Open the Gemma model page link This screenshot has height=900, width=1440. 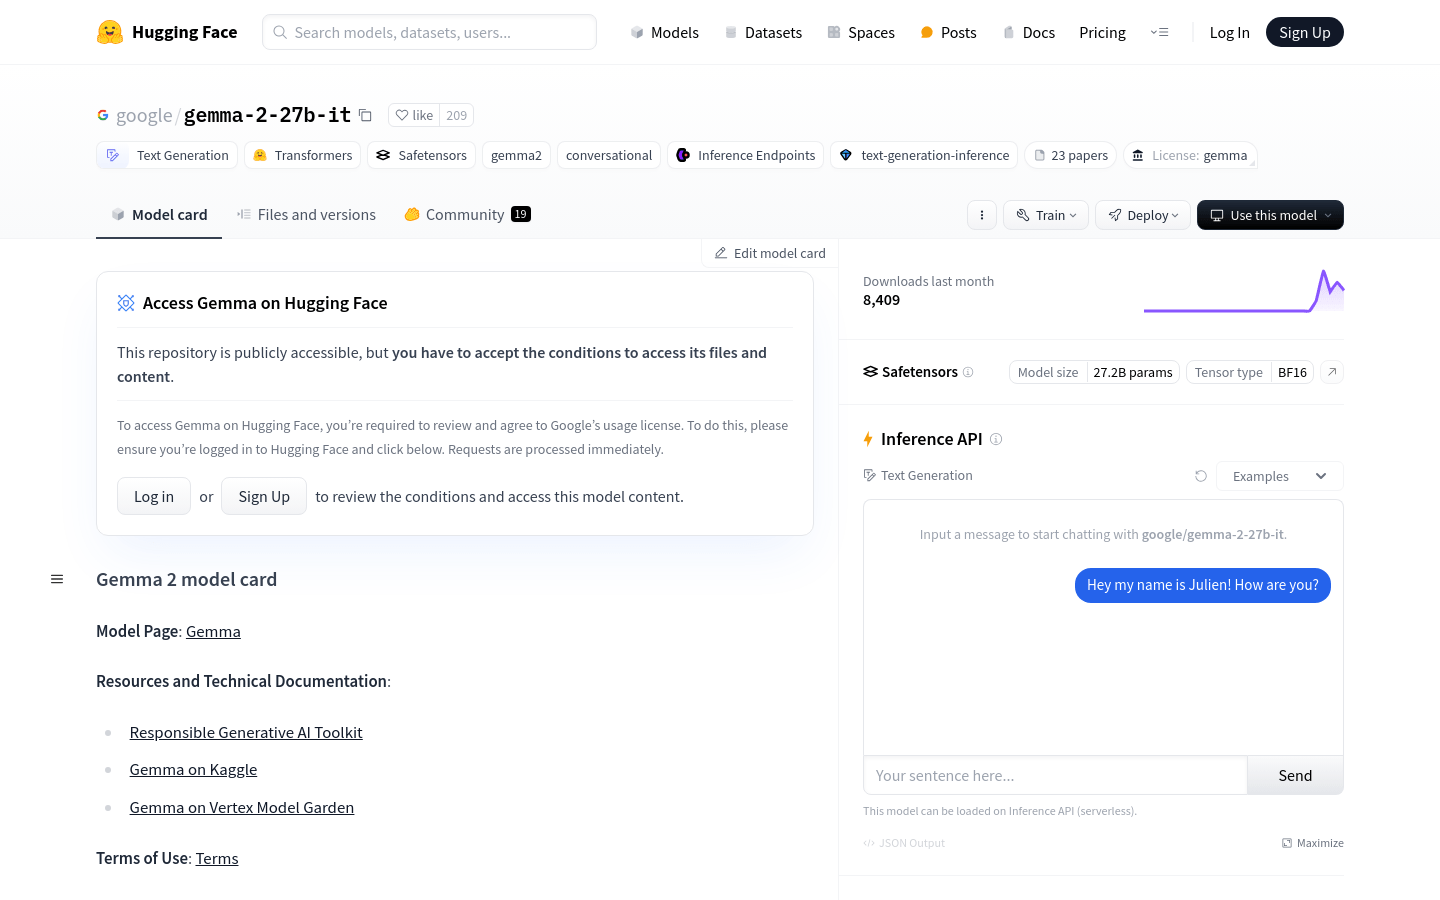pyautogui.click(x=213, y=631)
